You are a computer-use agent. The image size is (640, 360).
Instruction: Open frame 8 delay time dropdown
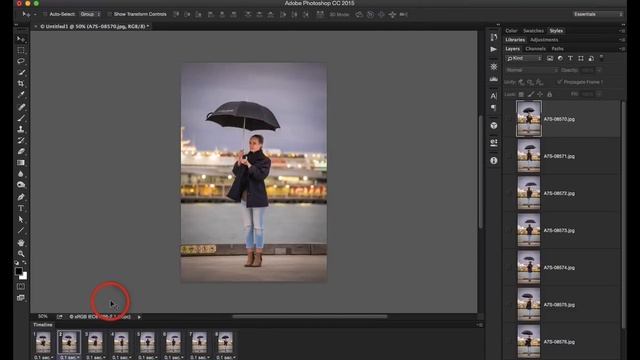pyautogui.click(x=226, y=357)
